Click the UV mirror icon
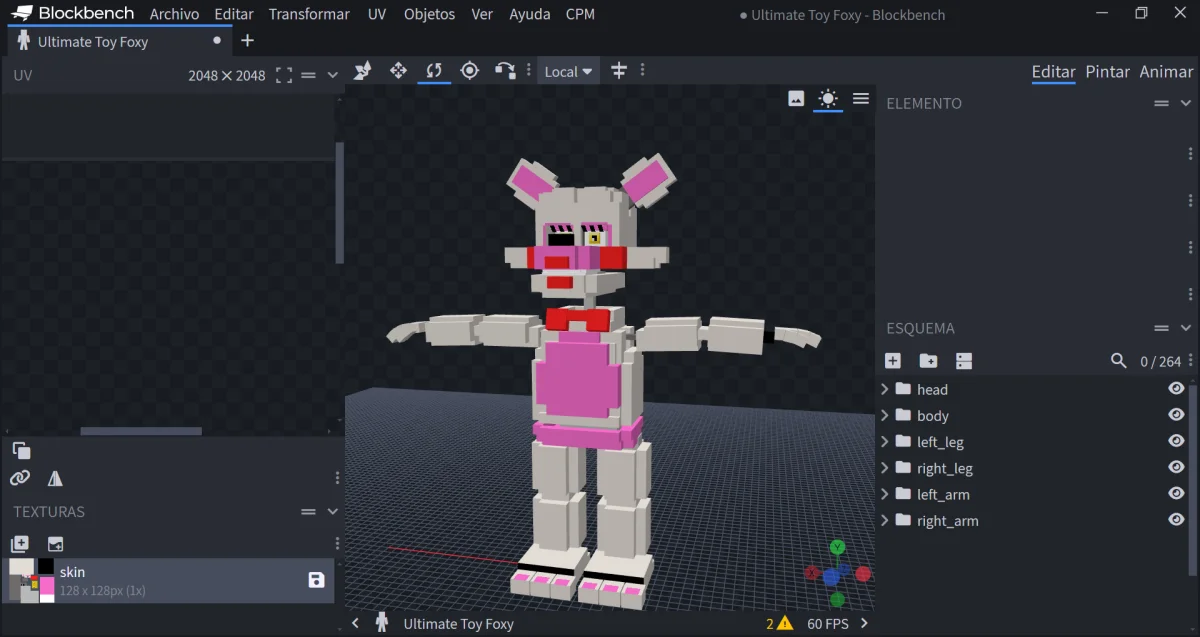Image resolution: width=1200 pixels, height=637 pixels. coord(55,478)
